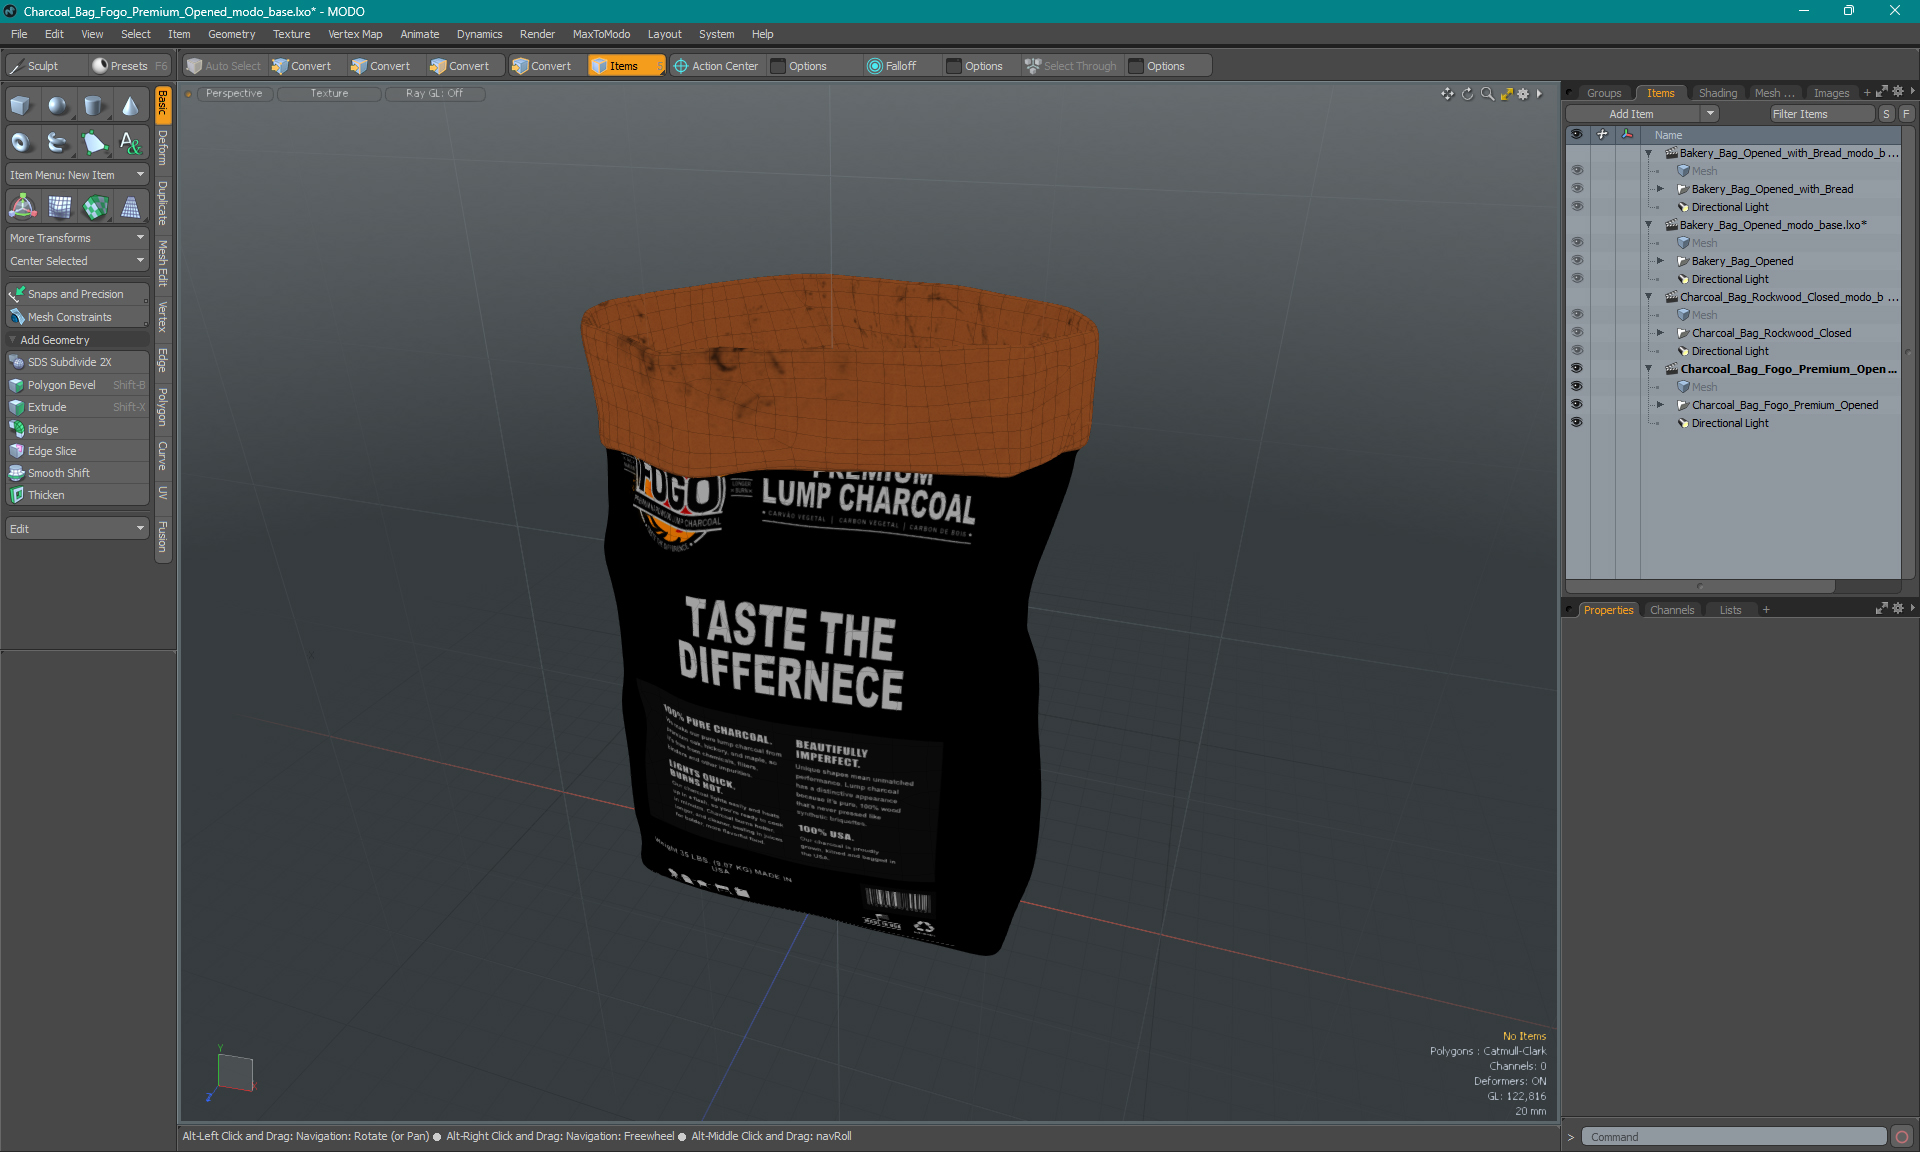1920x1152 pixels.
Task: Open Properties panel settings gear
Action: [1898, 609]
